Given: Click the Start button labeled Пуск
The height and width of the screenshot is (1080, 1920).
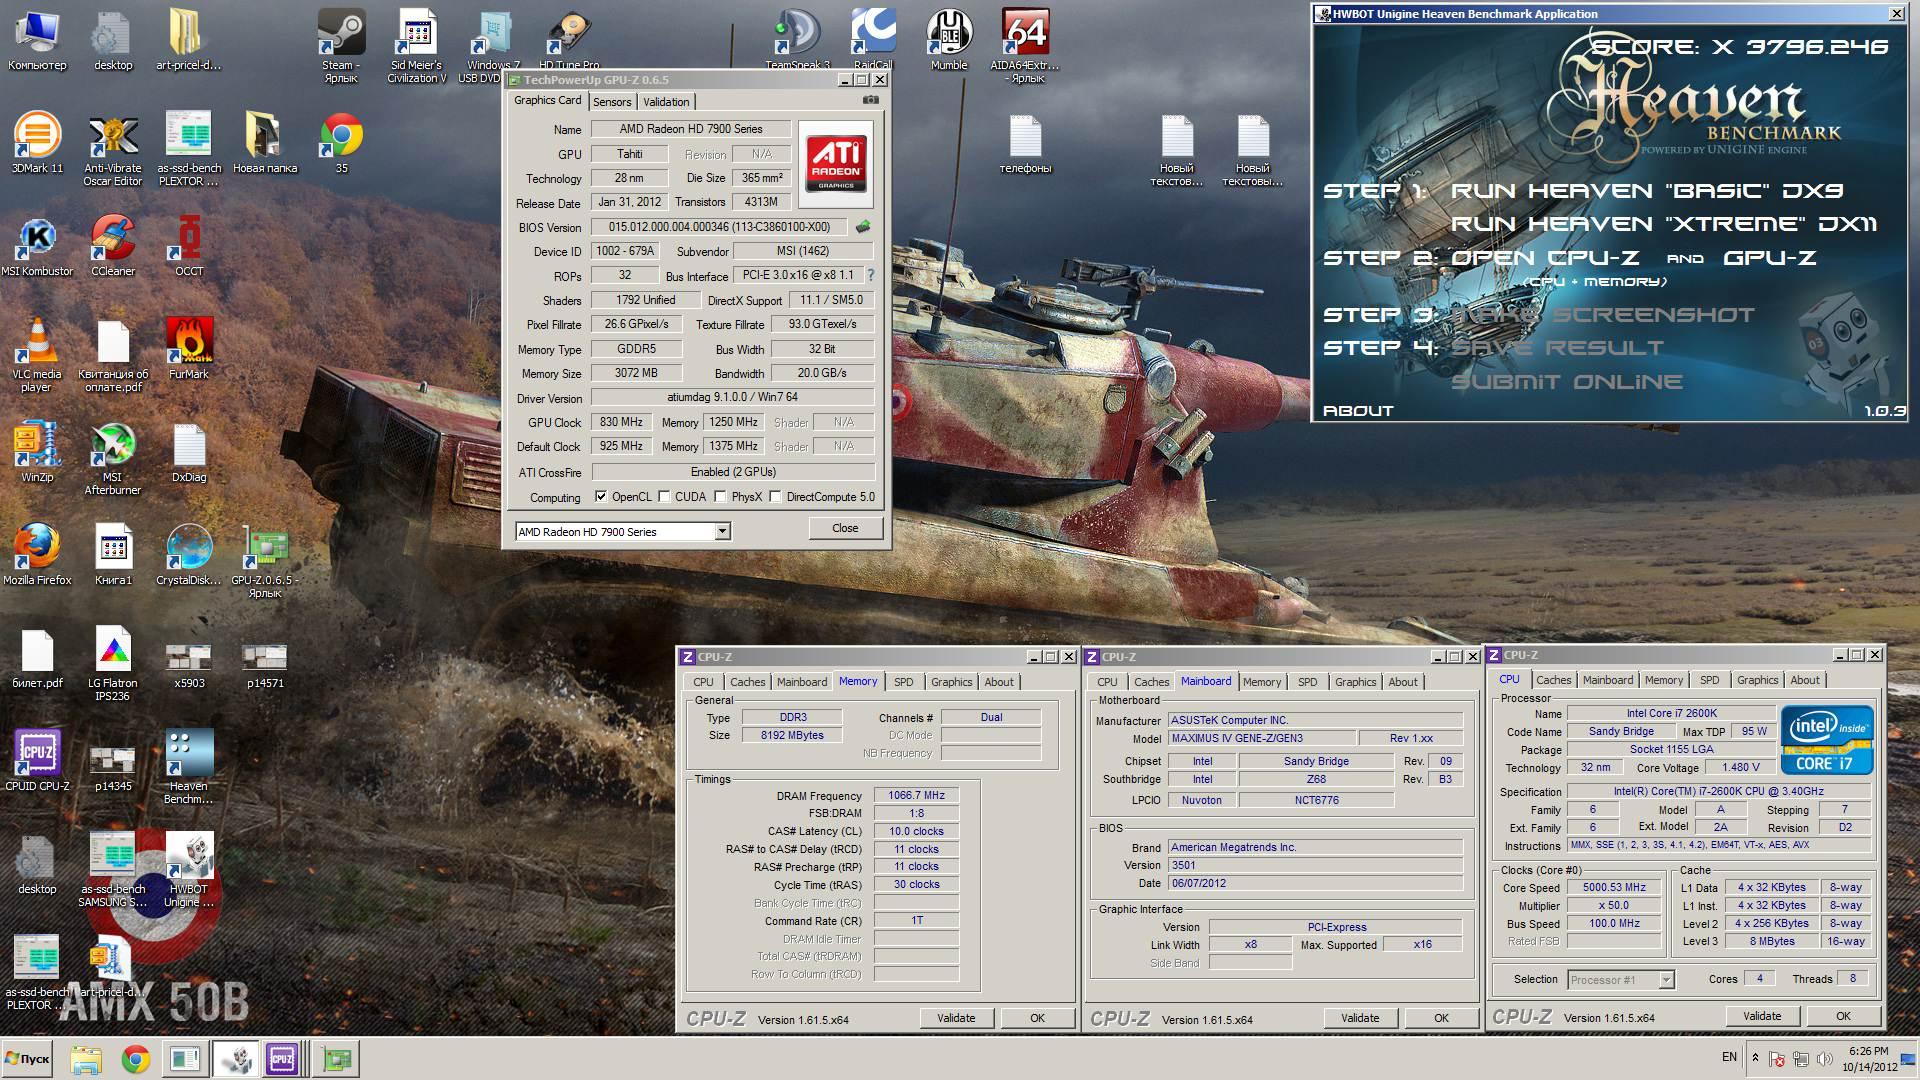Looking at the screenshot, I should click(x=28, y=1059).
